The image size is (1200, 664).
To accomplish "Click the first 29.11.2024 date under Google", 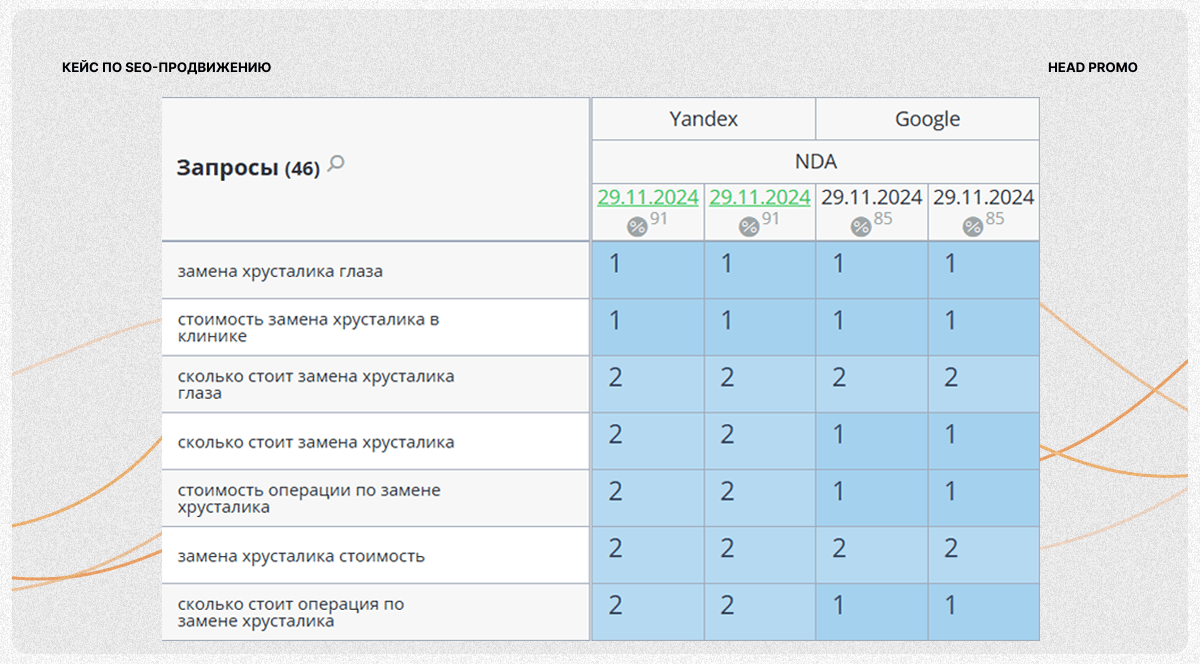I will [x=872, y=198].
